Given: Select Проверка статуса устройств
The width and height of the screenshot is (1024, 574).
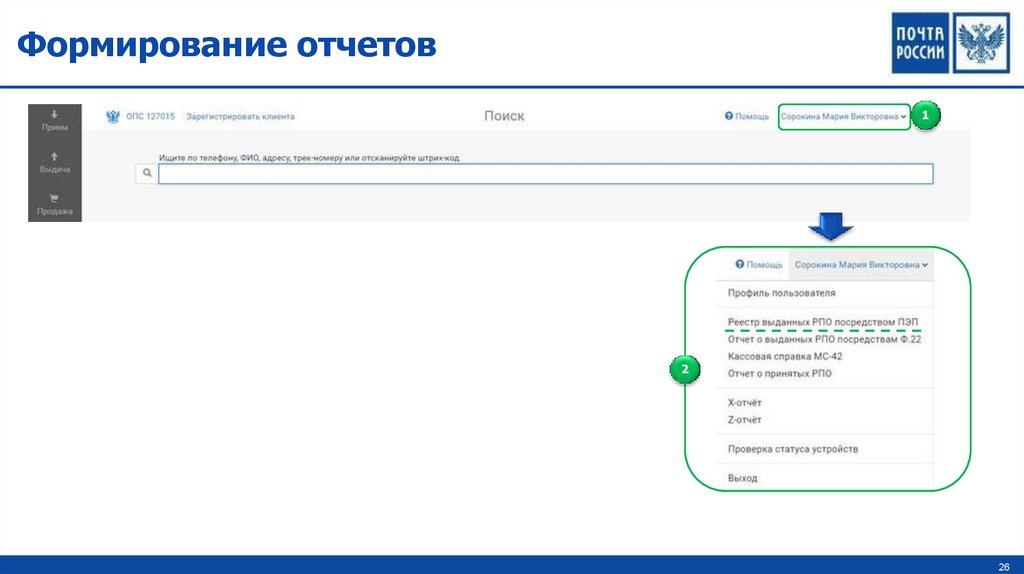Looking at the screenshot, I should 793,449.
